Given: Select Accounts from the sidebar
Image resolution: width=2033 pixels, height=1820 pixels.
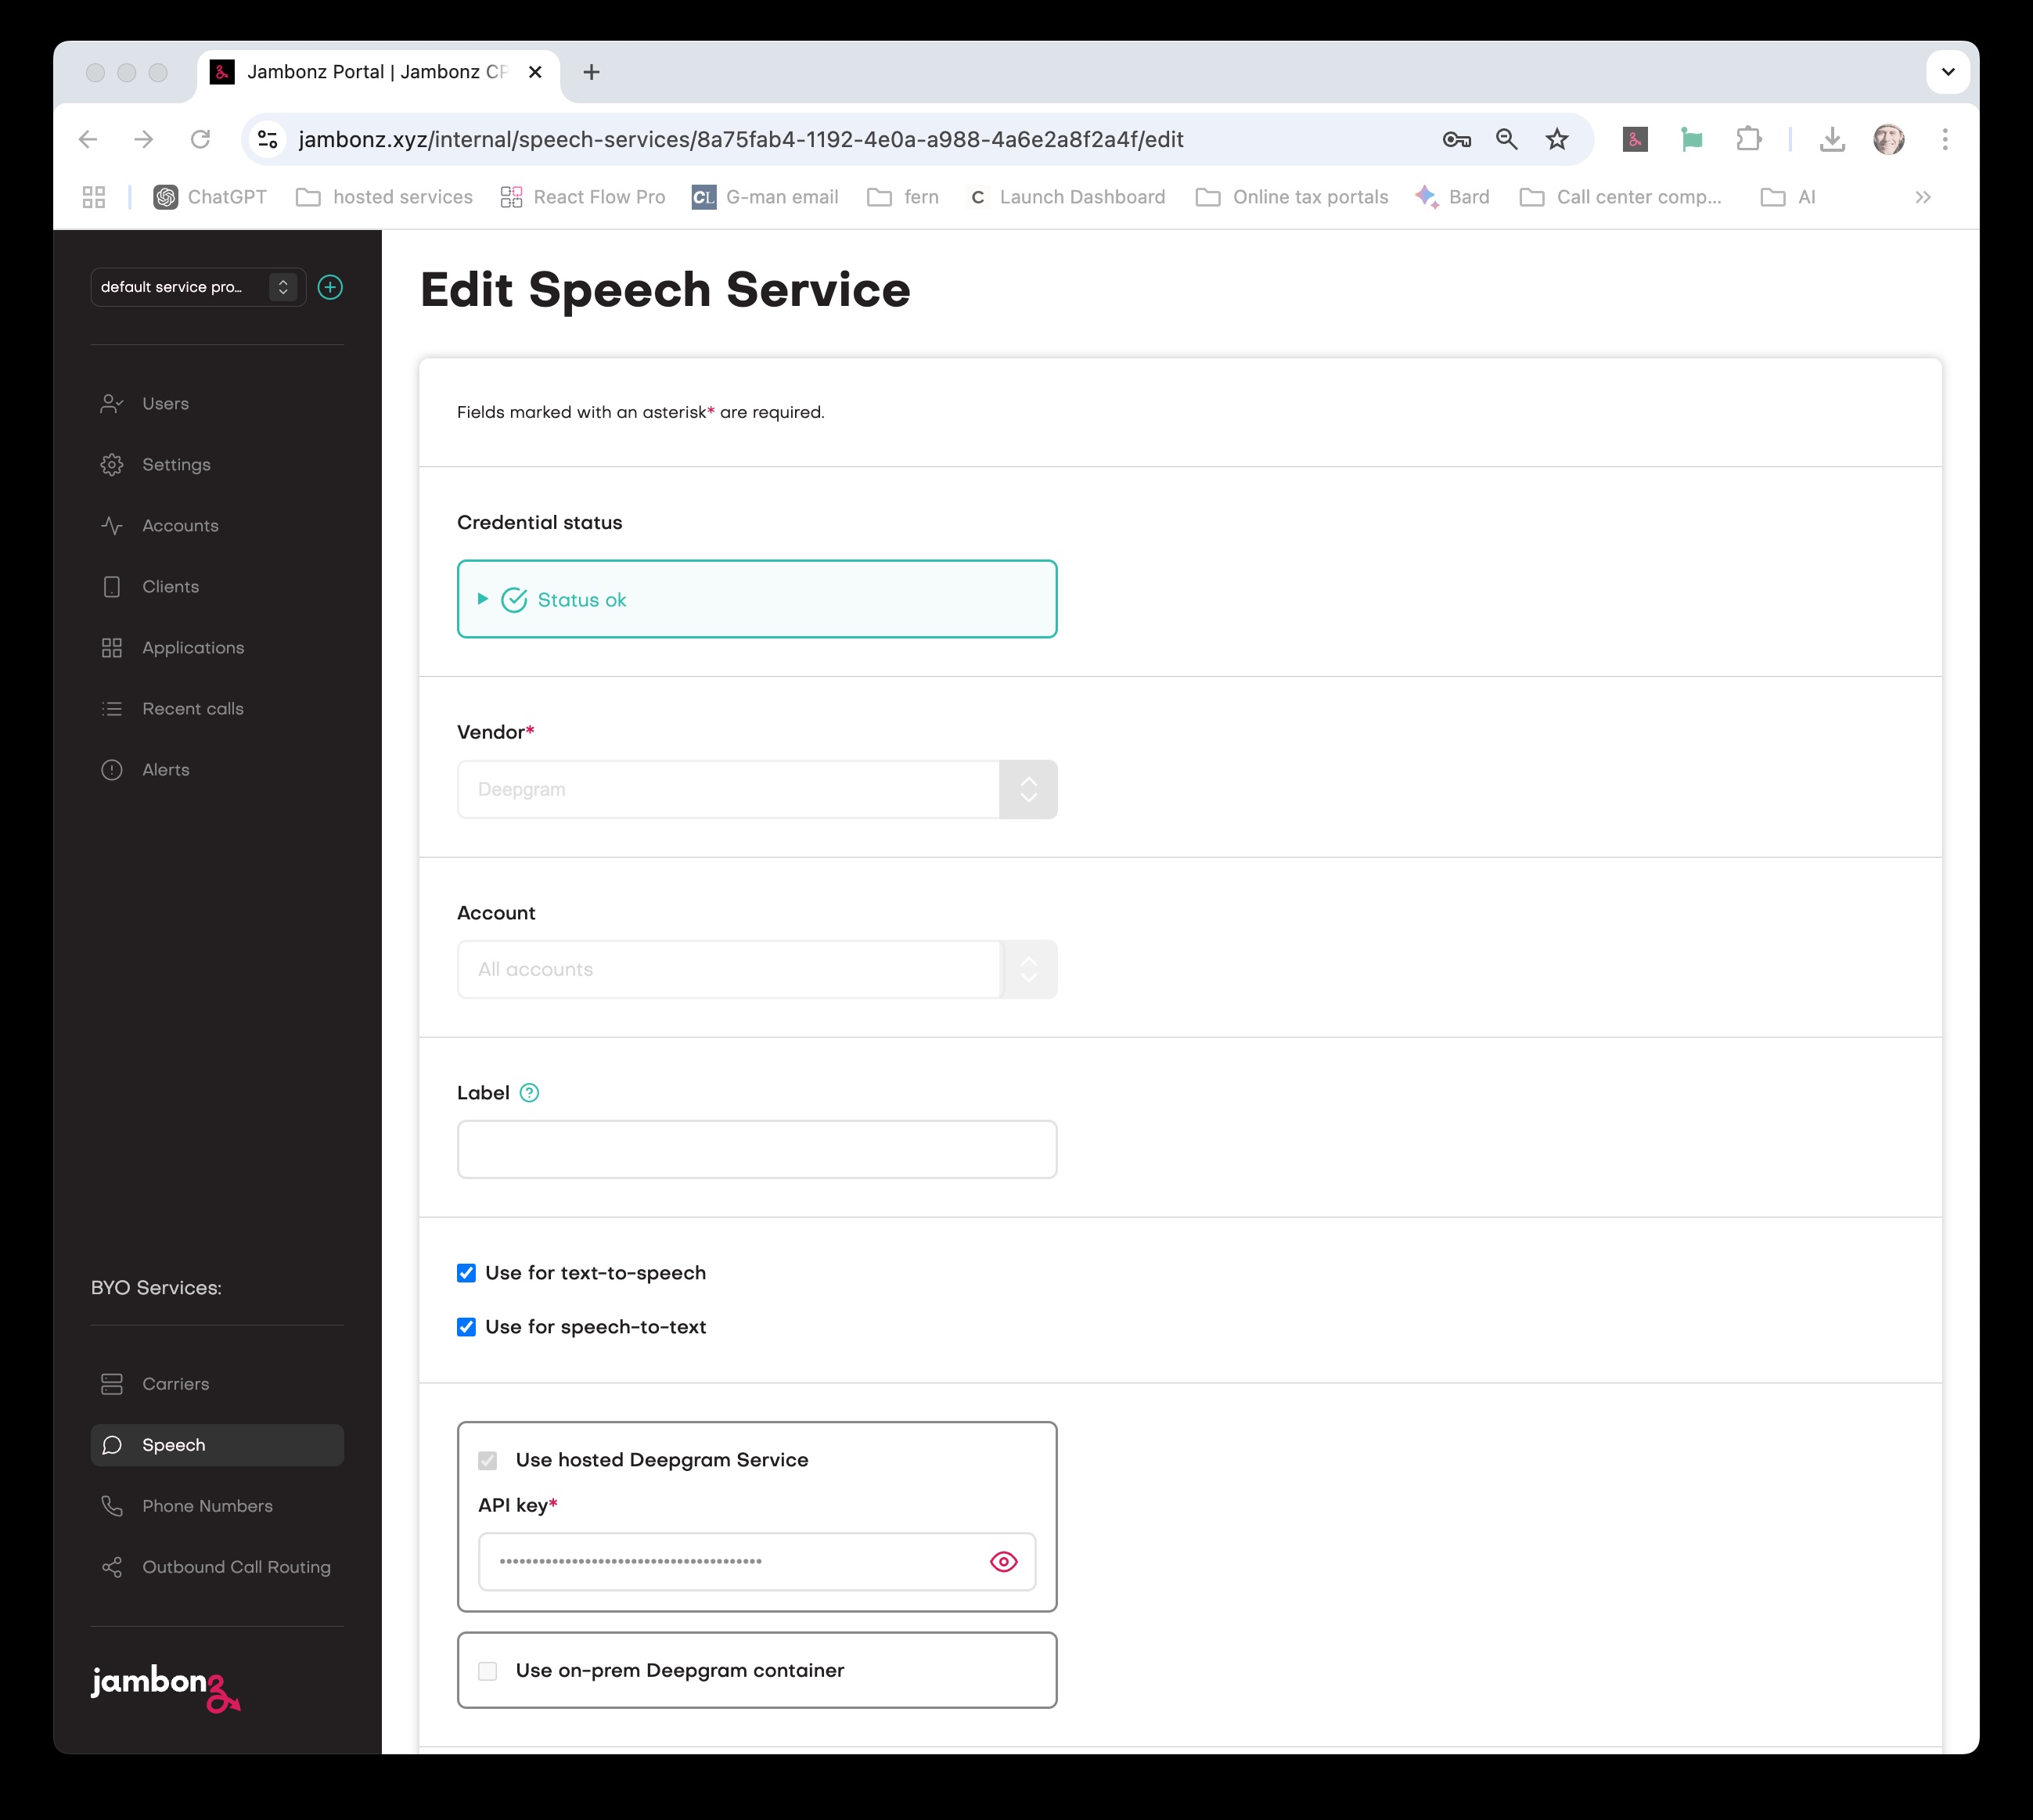Looking at the screenshot, I should [180, 525].
